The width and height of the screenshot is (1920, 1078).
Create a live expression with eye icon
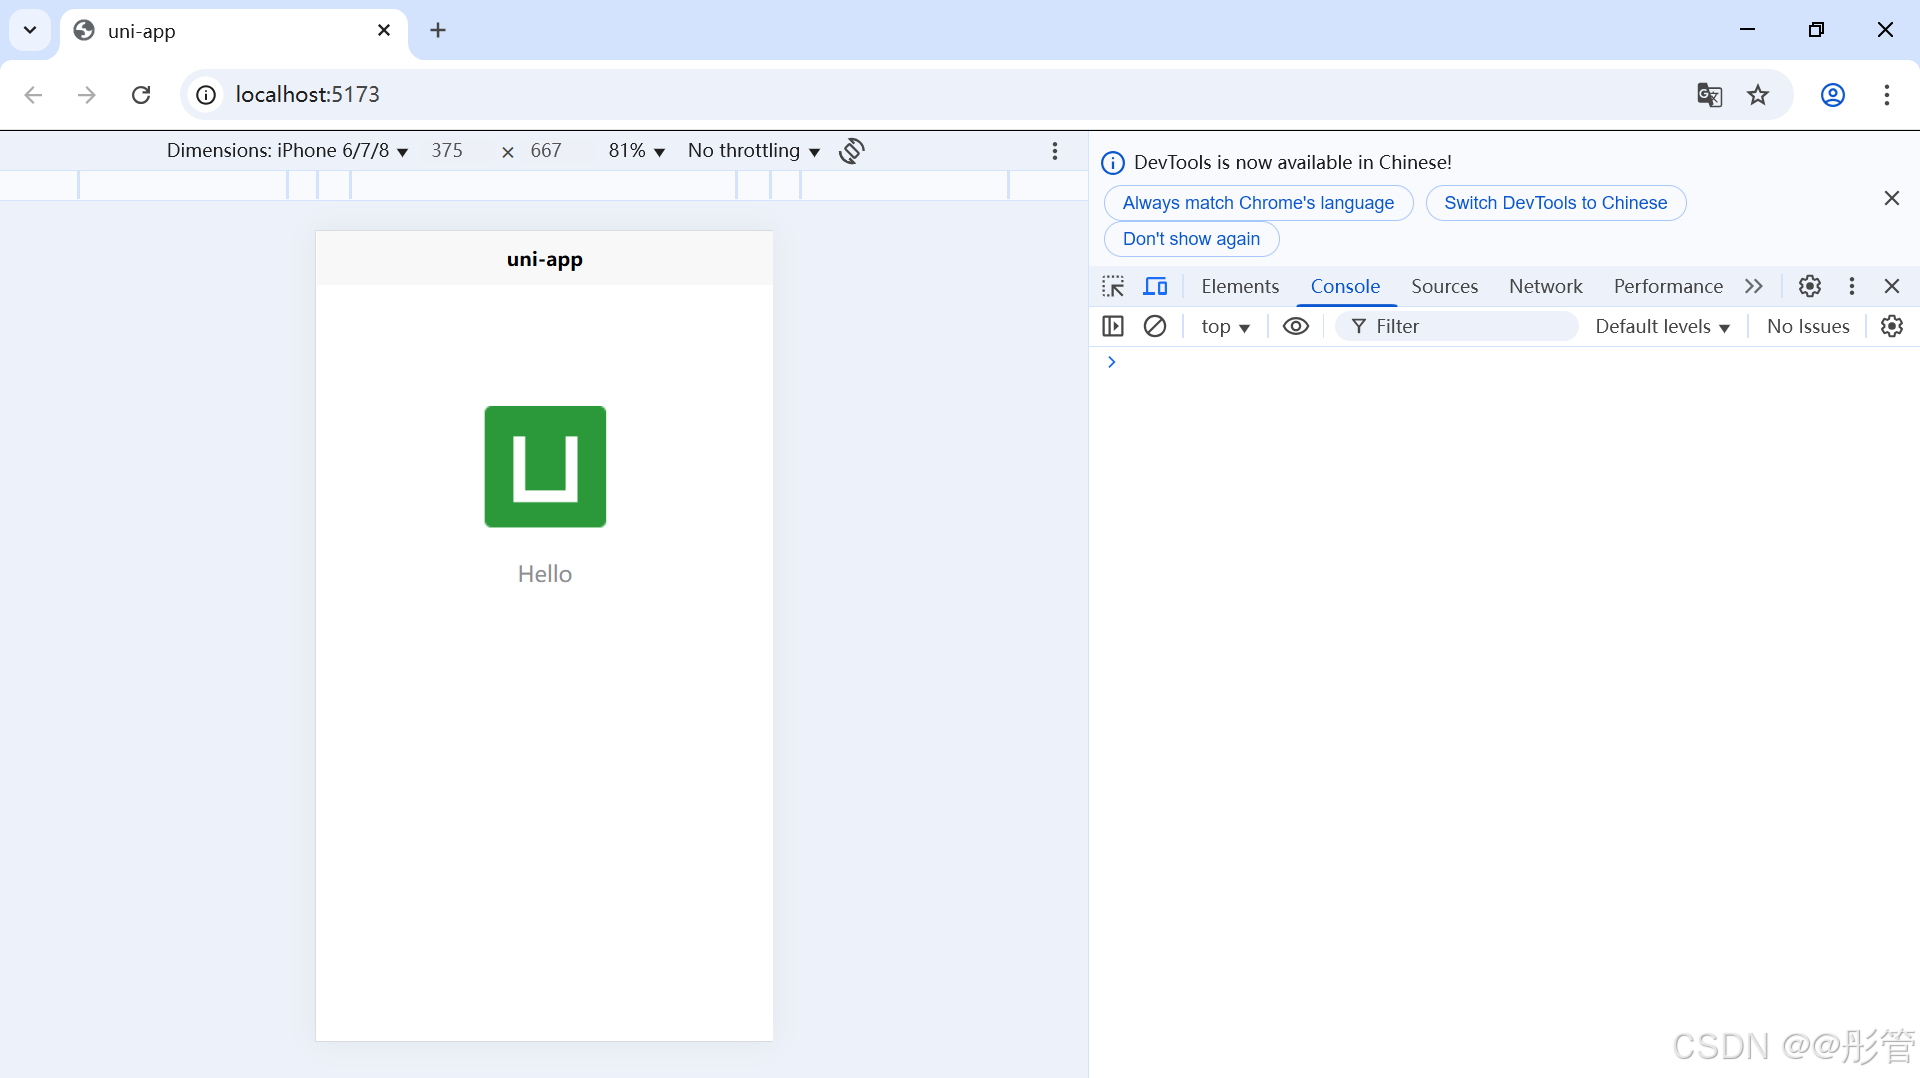coord(1295,326)
